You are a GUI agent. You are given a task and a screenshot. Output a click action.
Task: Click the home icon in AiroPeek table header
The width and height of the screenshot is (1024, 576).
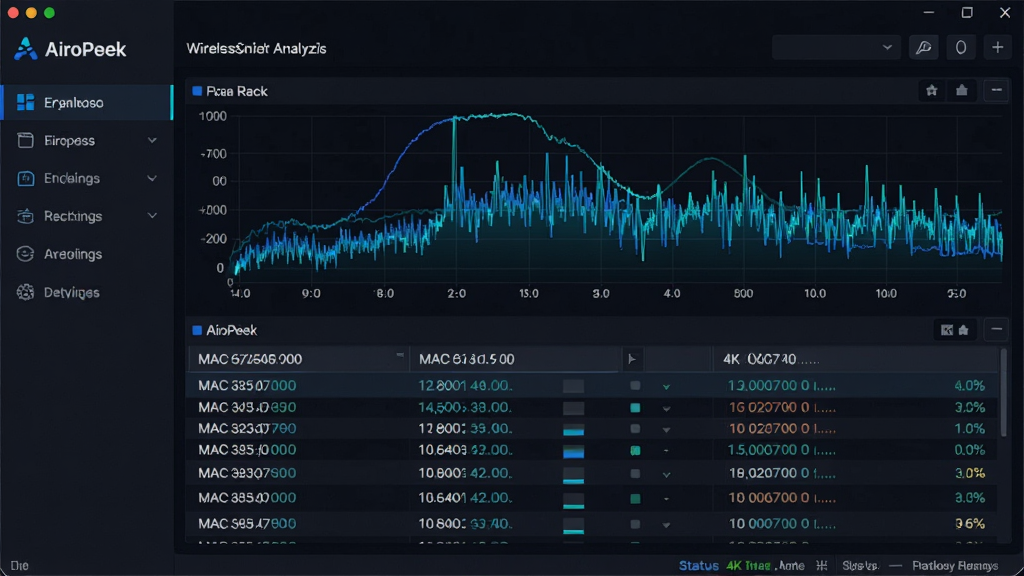(x=963, y=330)
